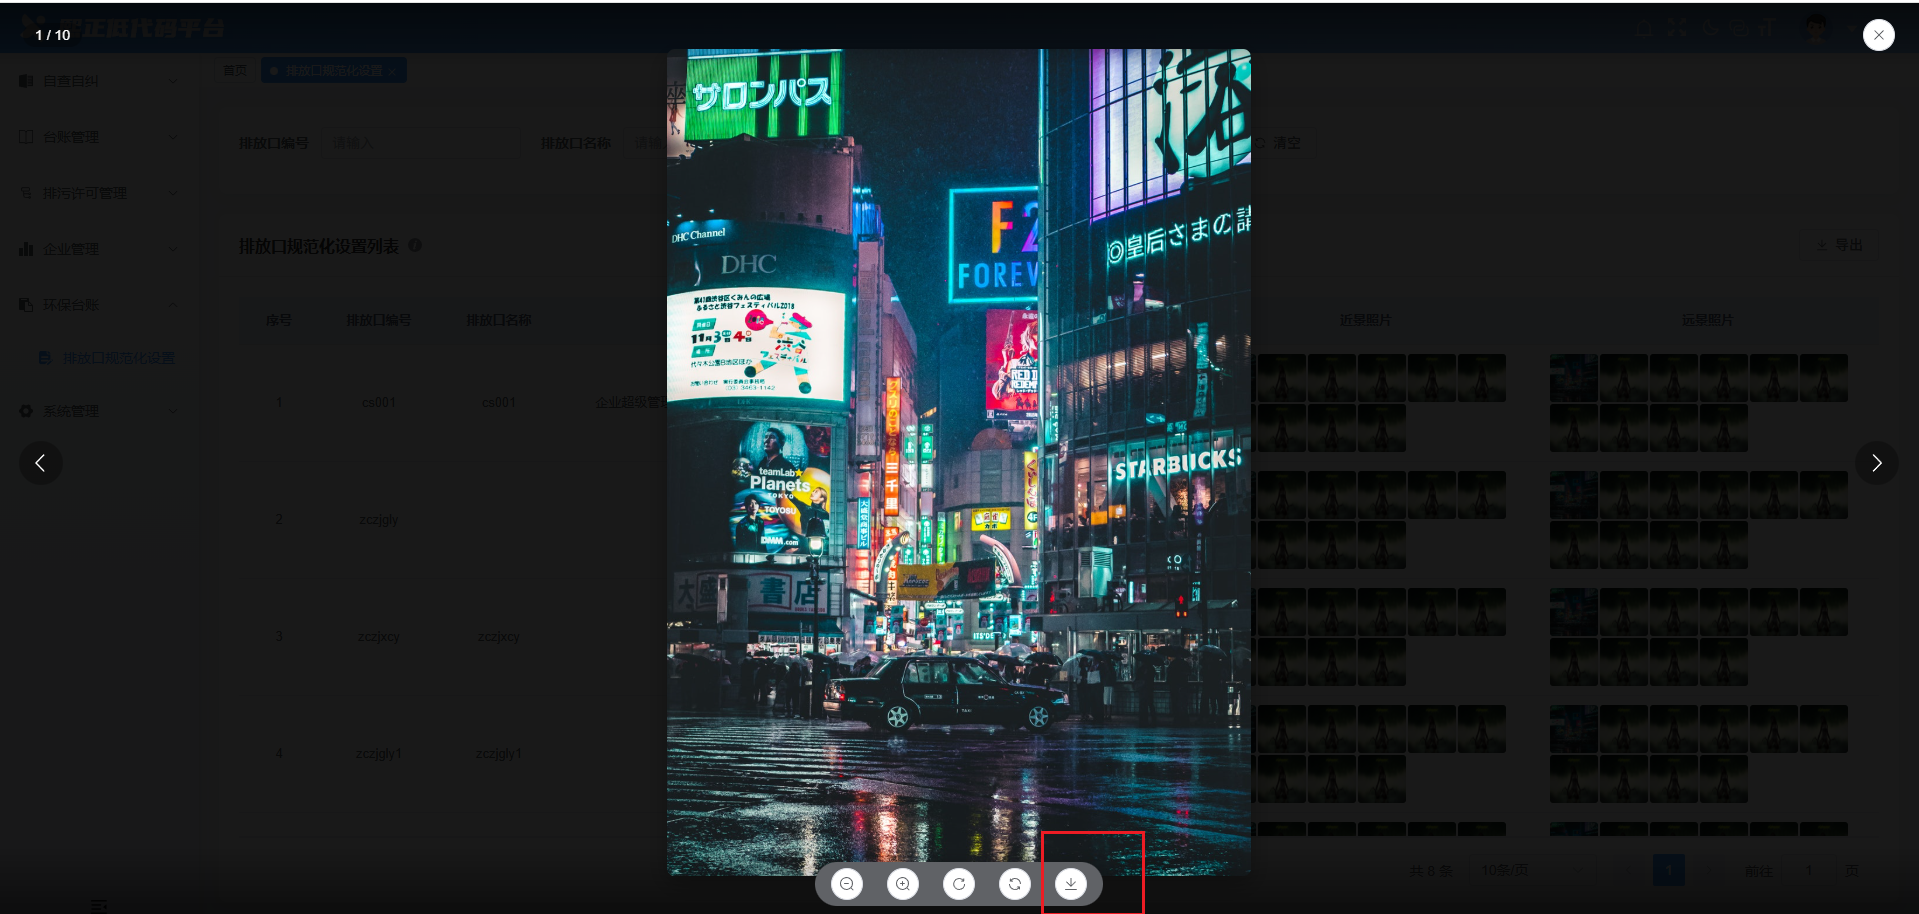1919x914 pixels.
Task: Collapse the 环保台账 menu chevron
Action: 173,305
